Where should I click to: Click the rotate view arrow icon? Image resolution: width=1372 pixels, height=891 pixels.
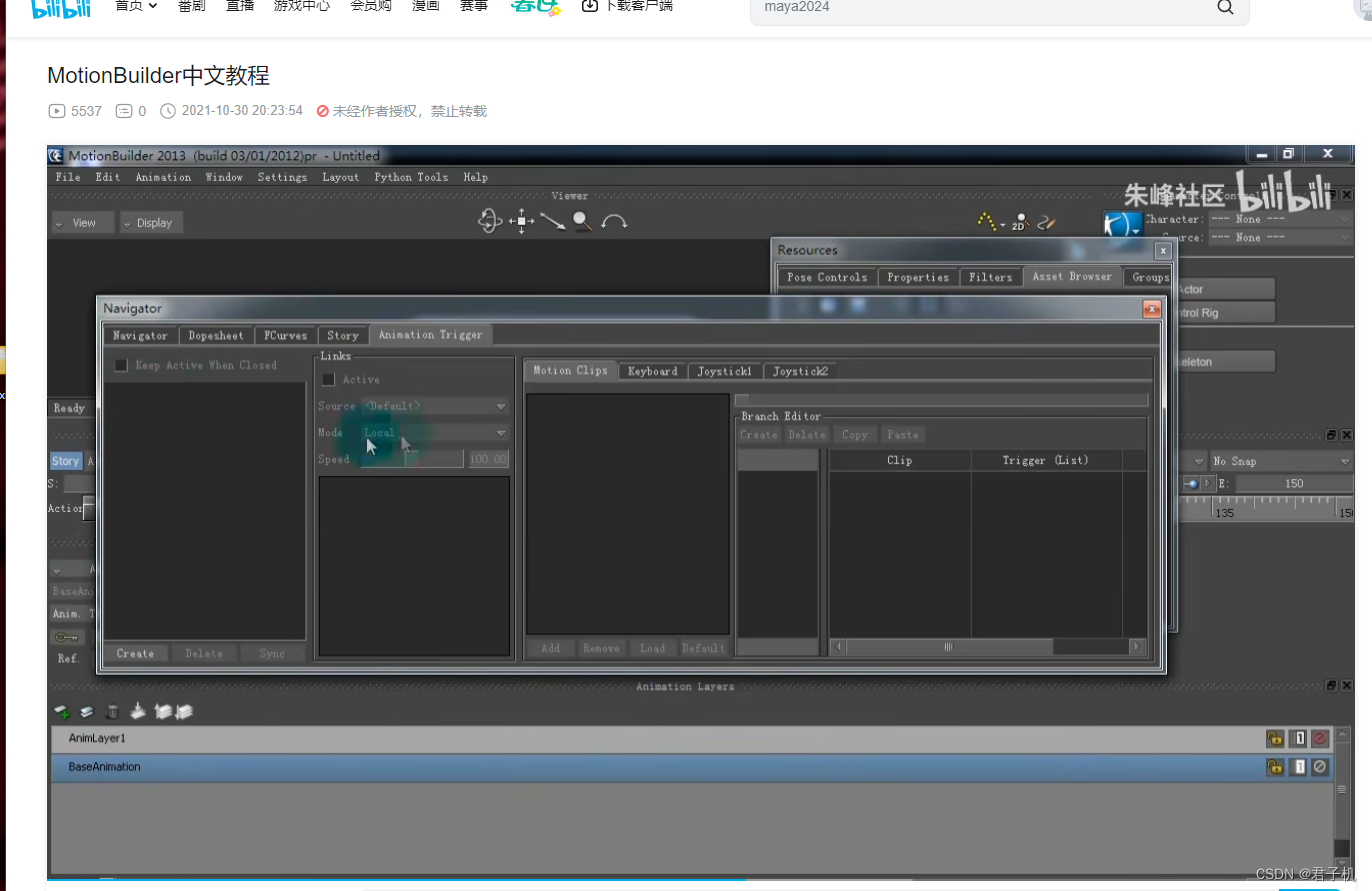(614, 221)
